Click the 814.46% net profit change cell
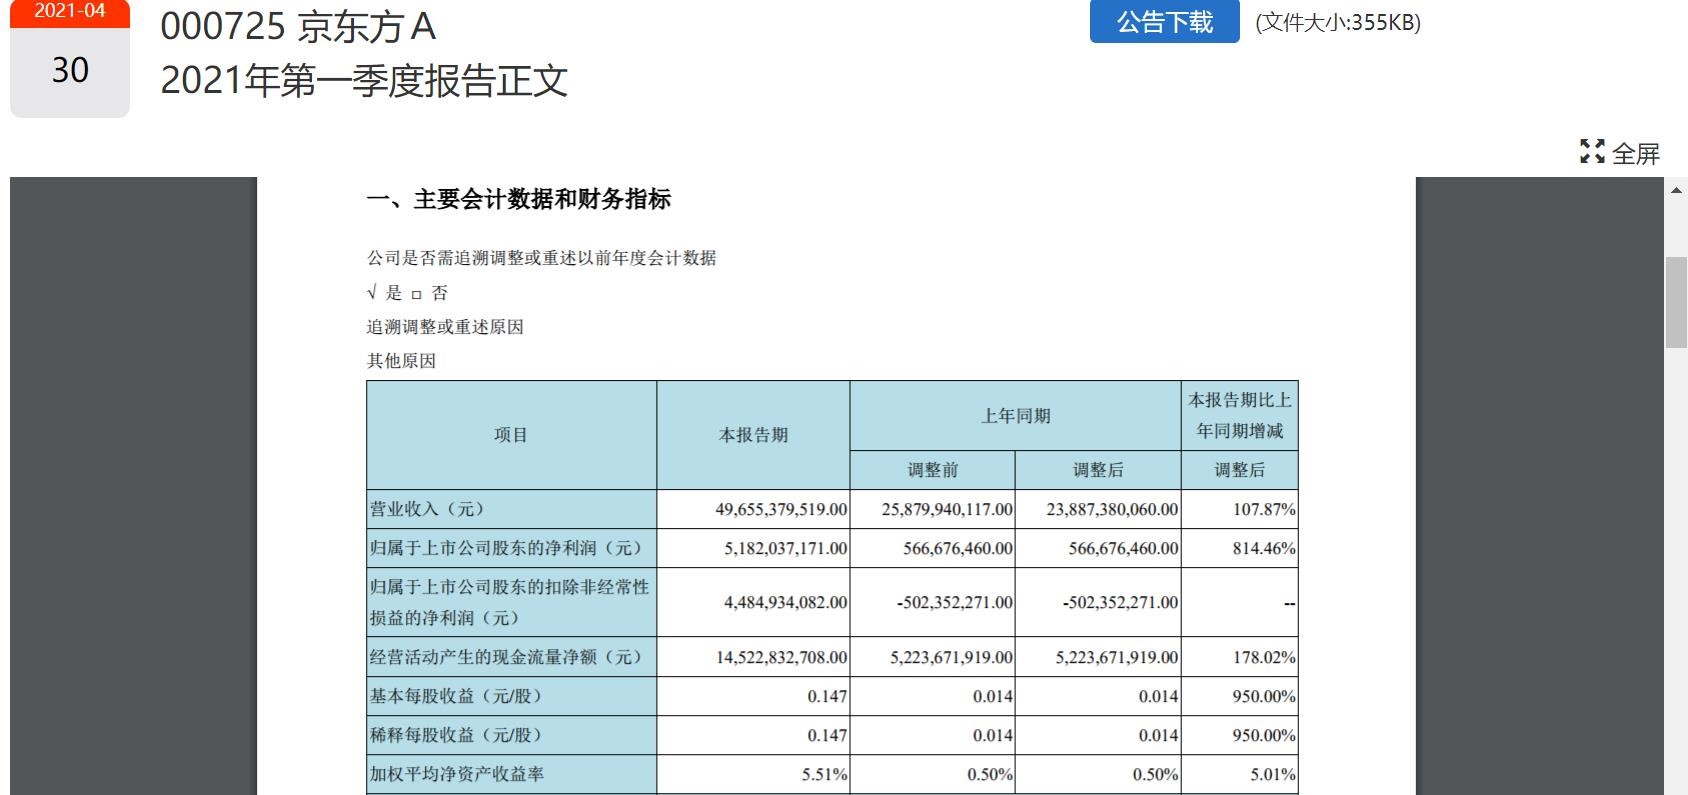 [1263, 548]
